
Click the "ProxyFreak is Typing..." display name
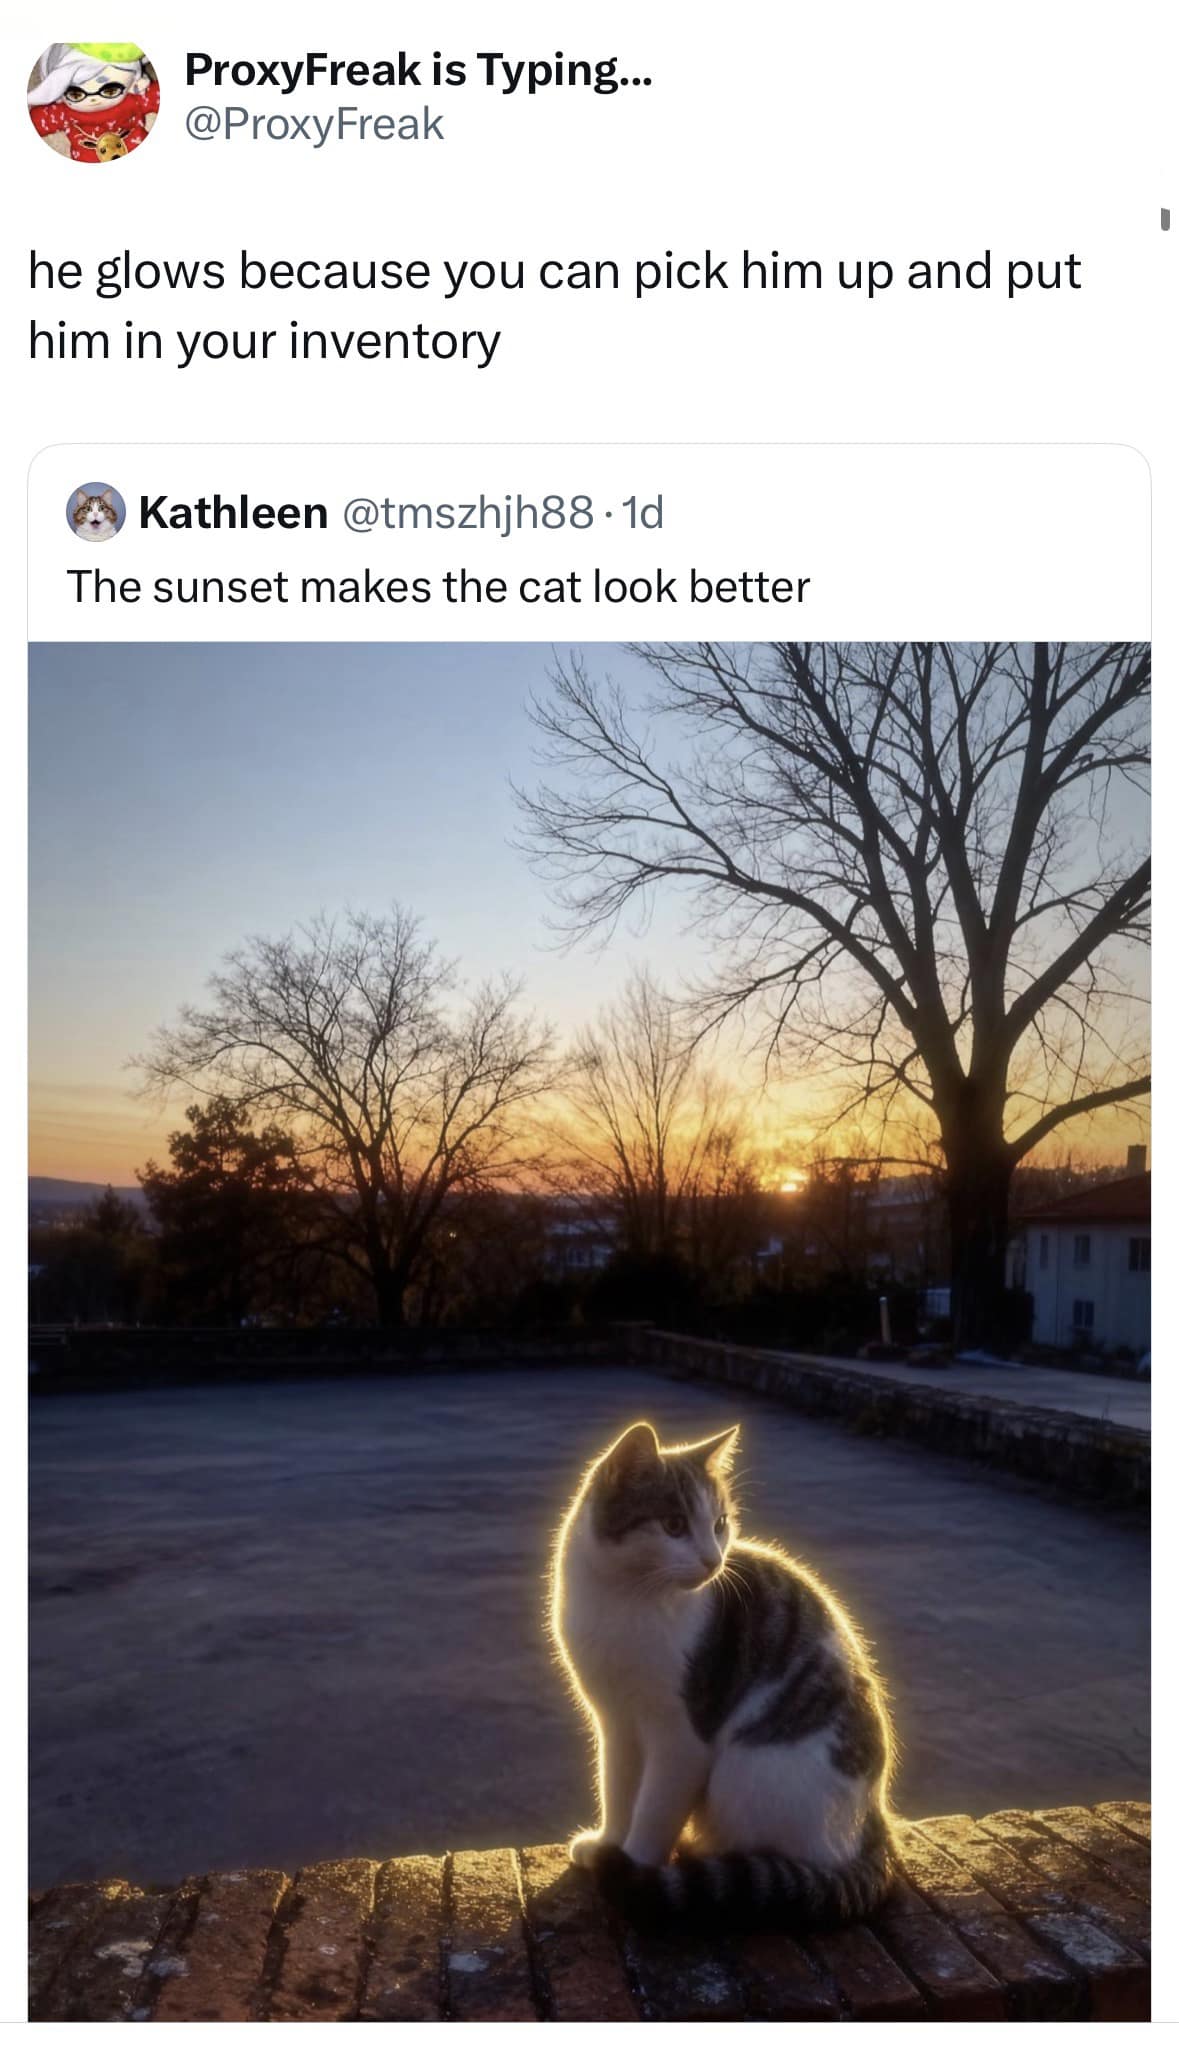coord(418,70)
